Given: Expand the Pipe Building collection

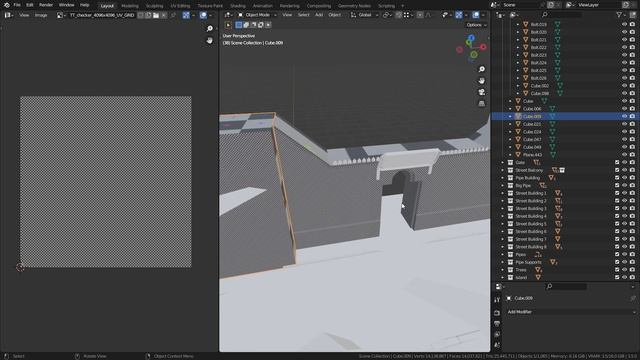Looking at the screenshot, I should [x=503, y=178].
